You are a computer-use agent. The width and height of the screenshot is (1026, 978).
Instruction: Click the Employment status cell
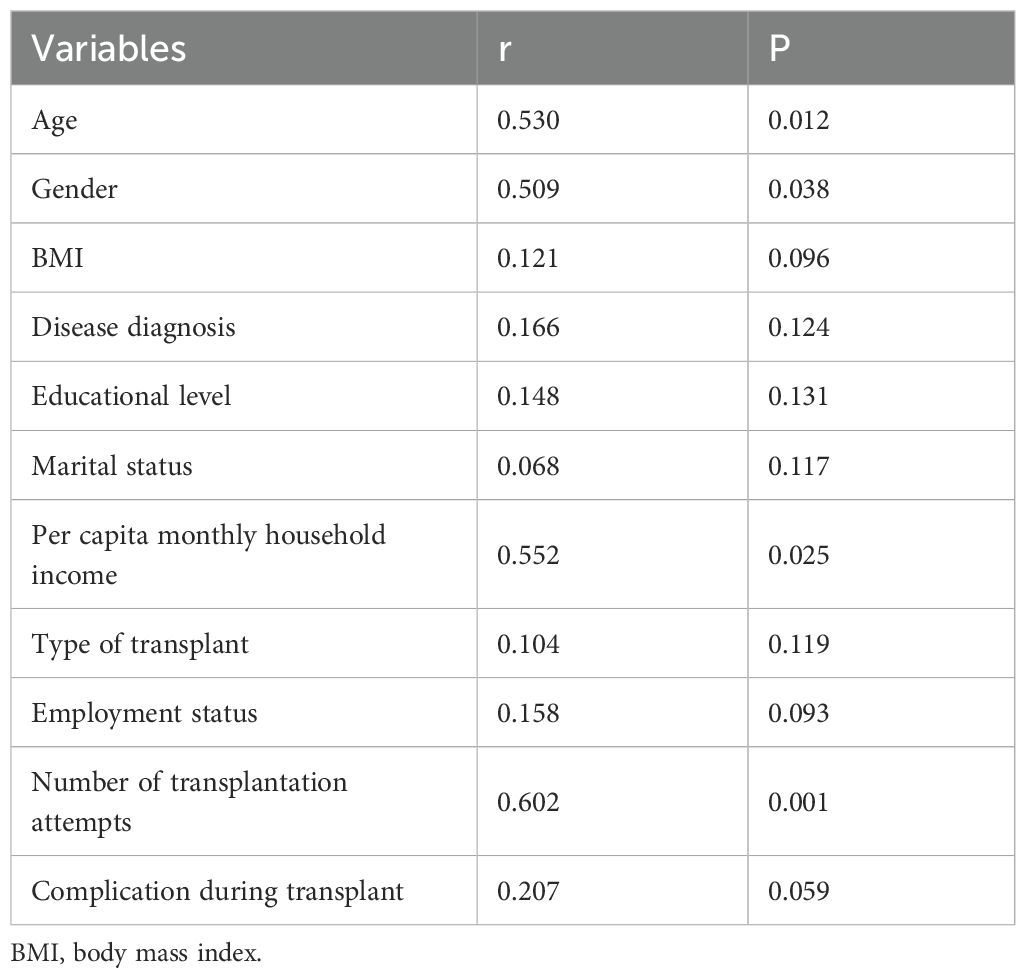[x=144, y=713]
